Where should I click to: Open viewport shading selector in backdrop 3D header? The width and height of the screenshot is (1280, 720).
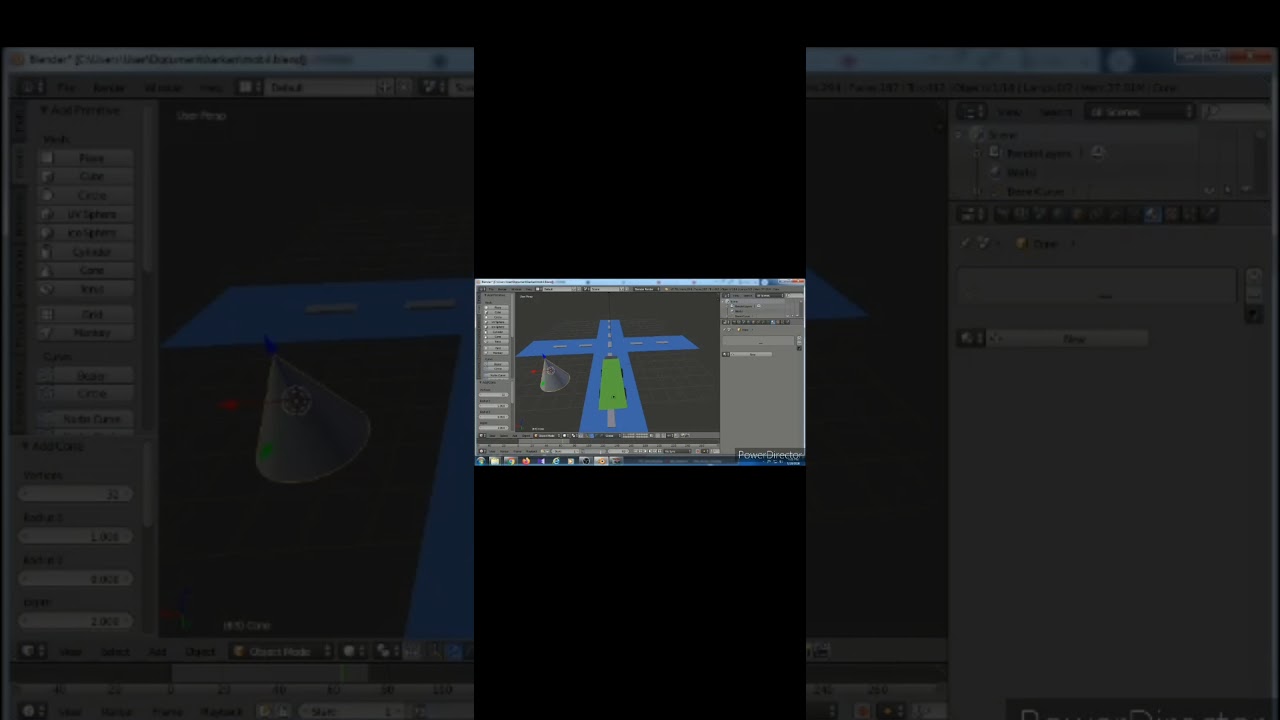coord(354,651)
